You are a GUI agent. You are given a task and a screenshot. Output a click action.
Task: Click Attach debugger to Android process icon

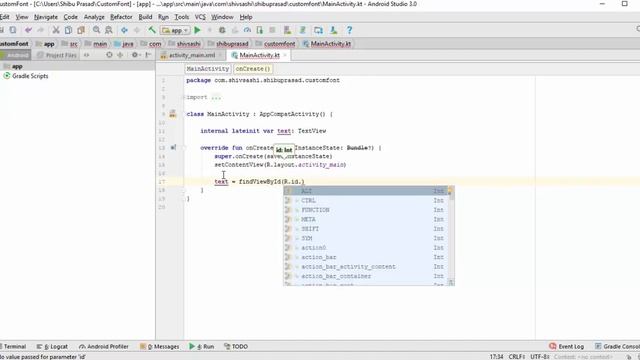260,30
